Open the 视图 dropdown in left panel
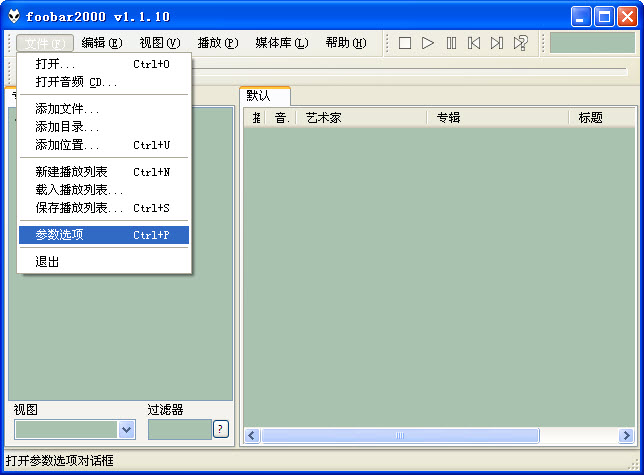Image resolution: width=644 pixels, height=475 pixels. 126,429
